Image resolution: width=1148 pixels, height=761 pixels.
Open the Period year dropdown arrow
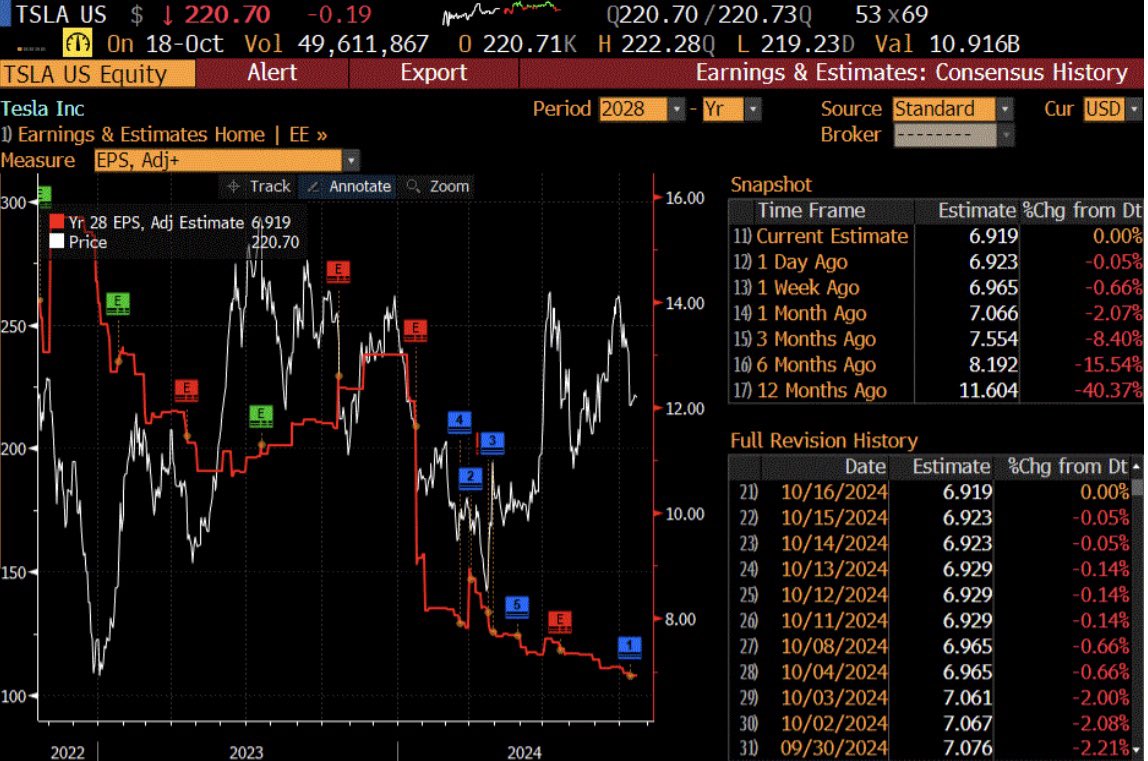click(x=676, y=109)
